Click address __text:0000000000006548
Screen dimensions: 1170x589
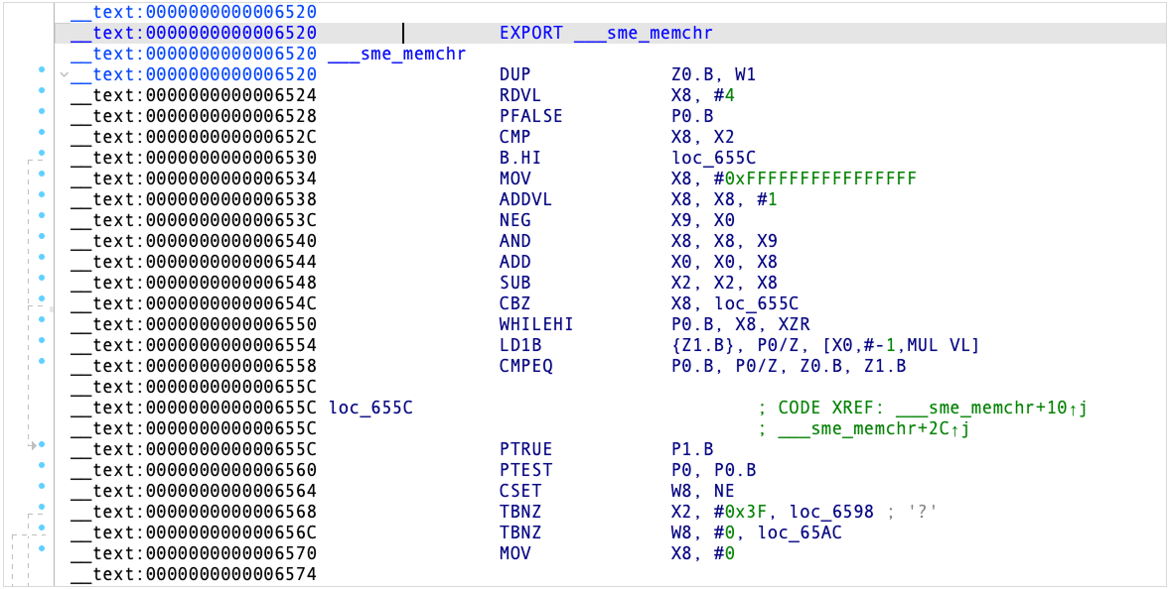click(x=193, y=283)
